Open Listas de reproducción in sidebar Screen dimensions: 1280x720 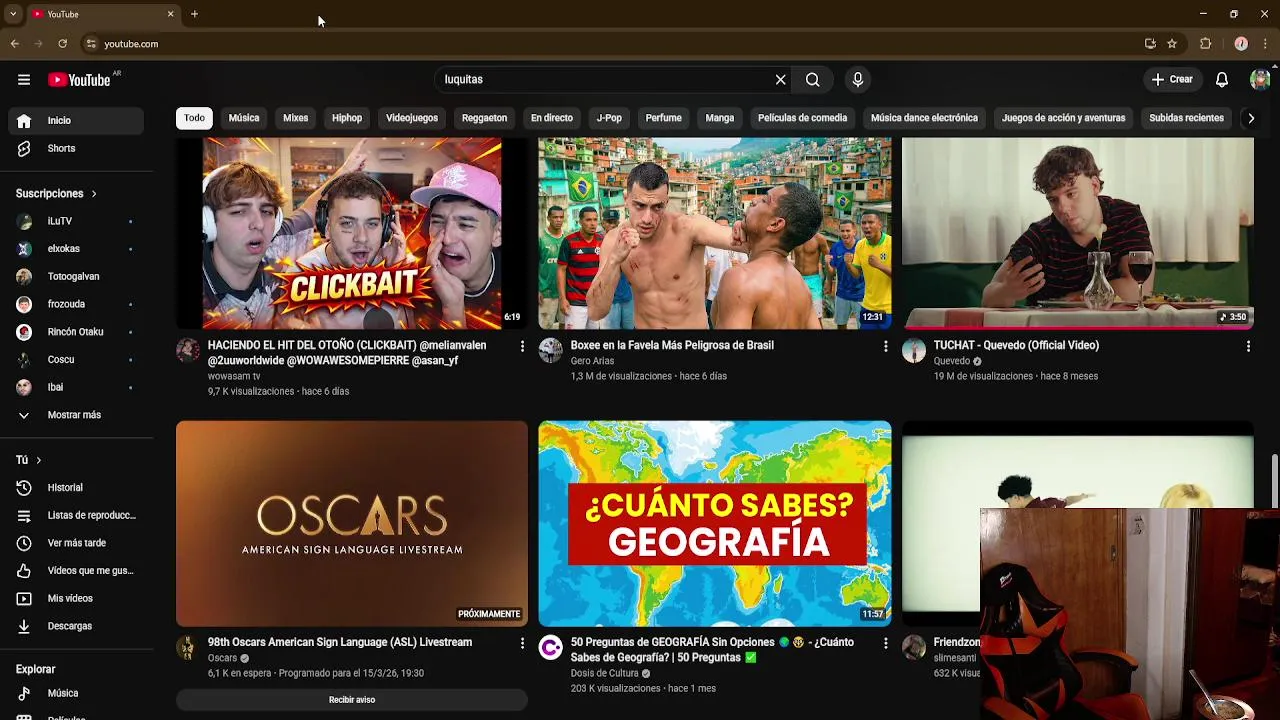pos(76,516)
